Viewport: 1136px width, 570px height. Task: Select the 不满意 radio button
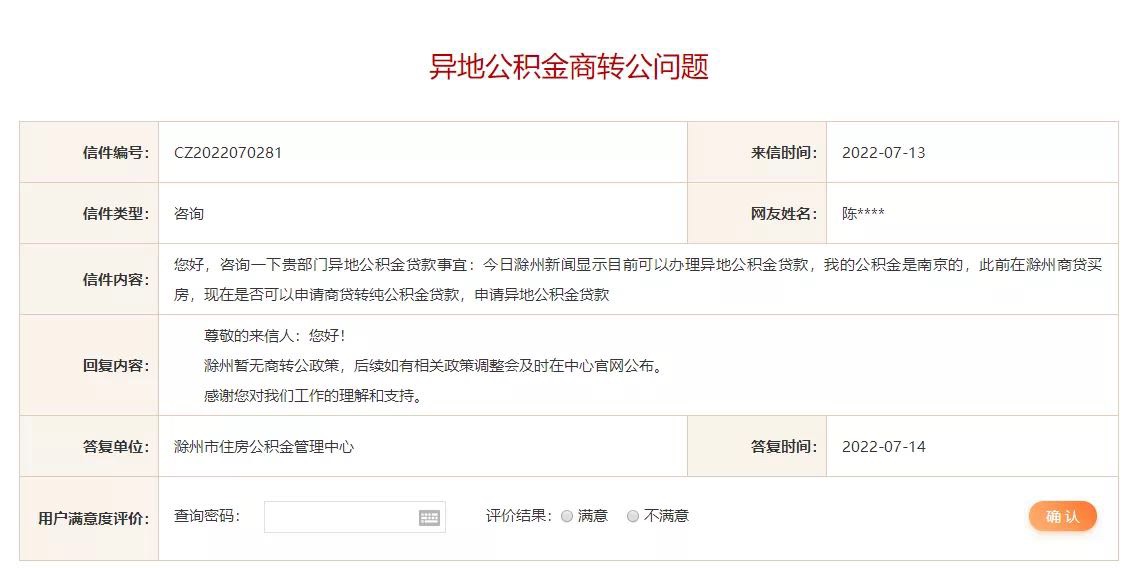point(632,516)
